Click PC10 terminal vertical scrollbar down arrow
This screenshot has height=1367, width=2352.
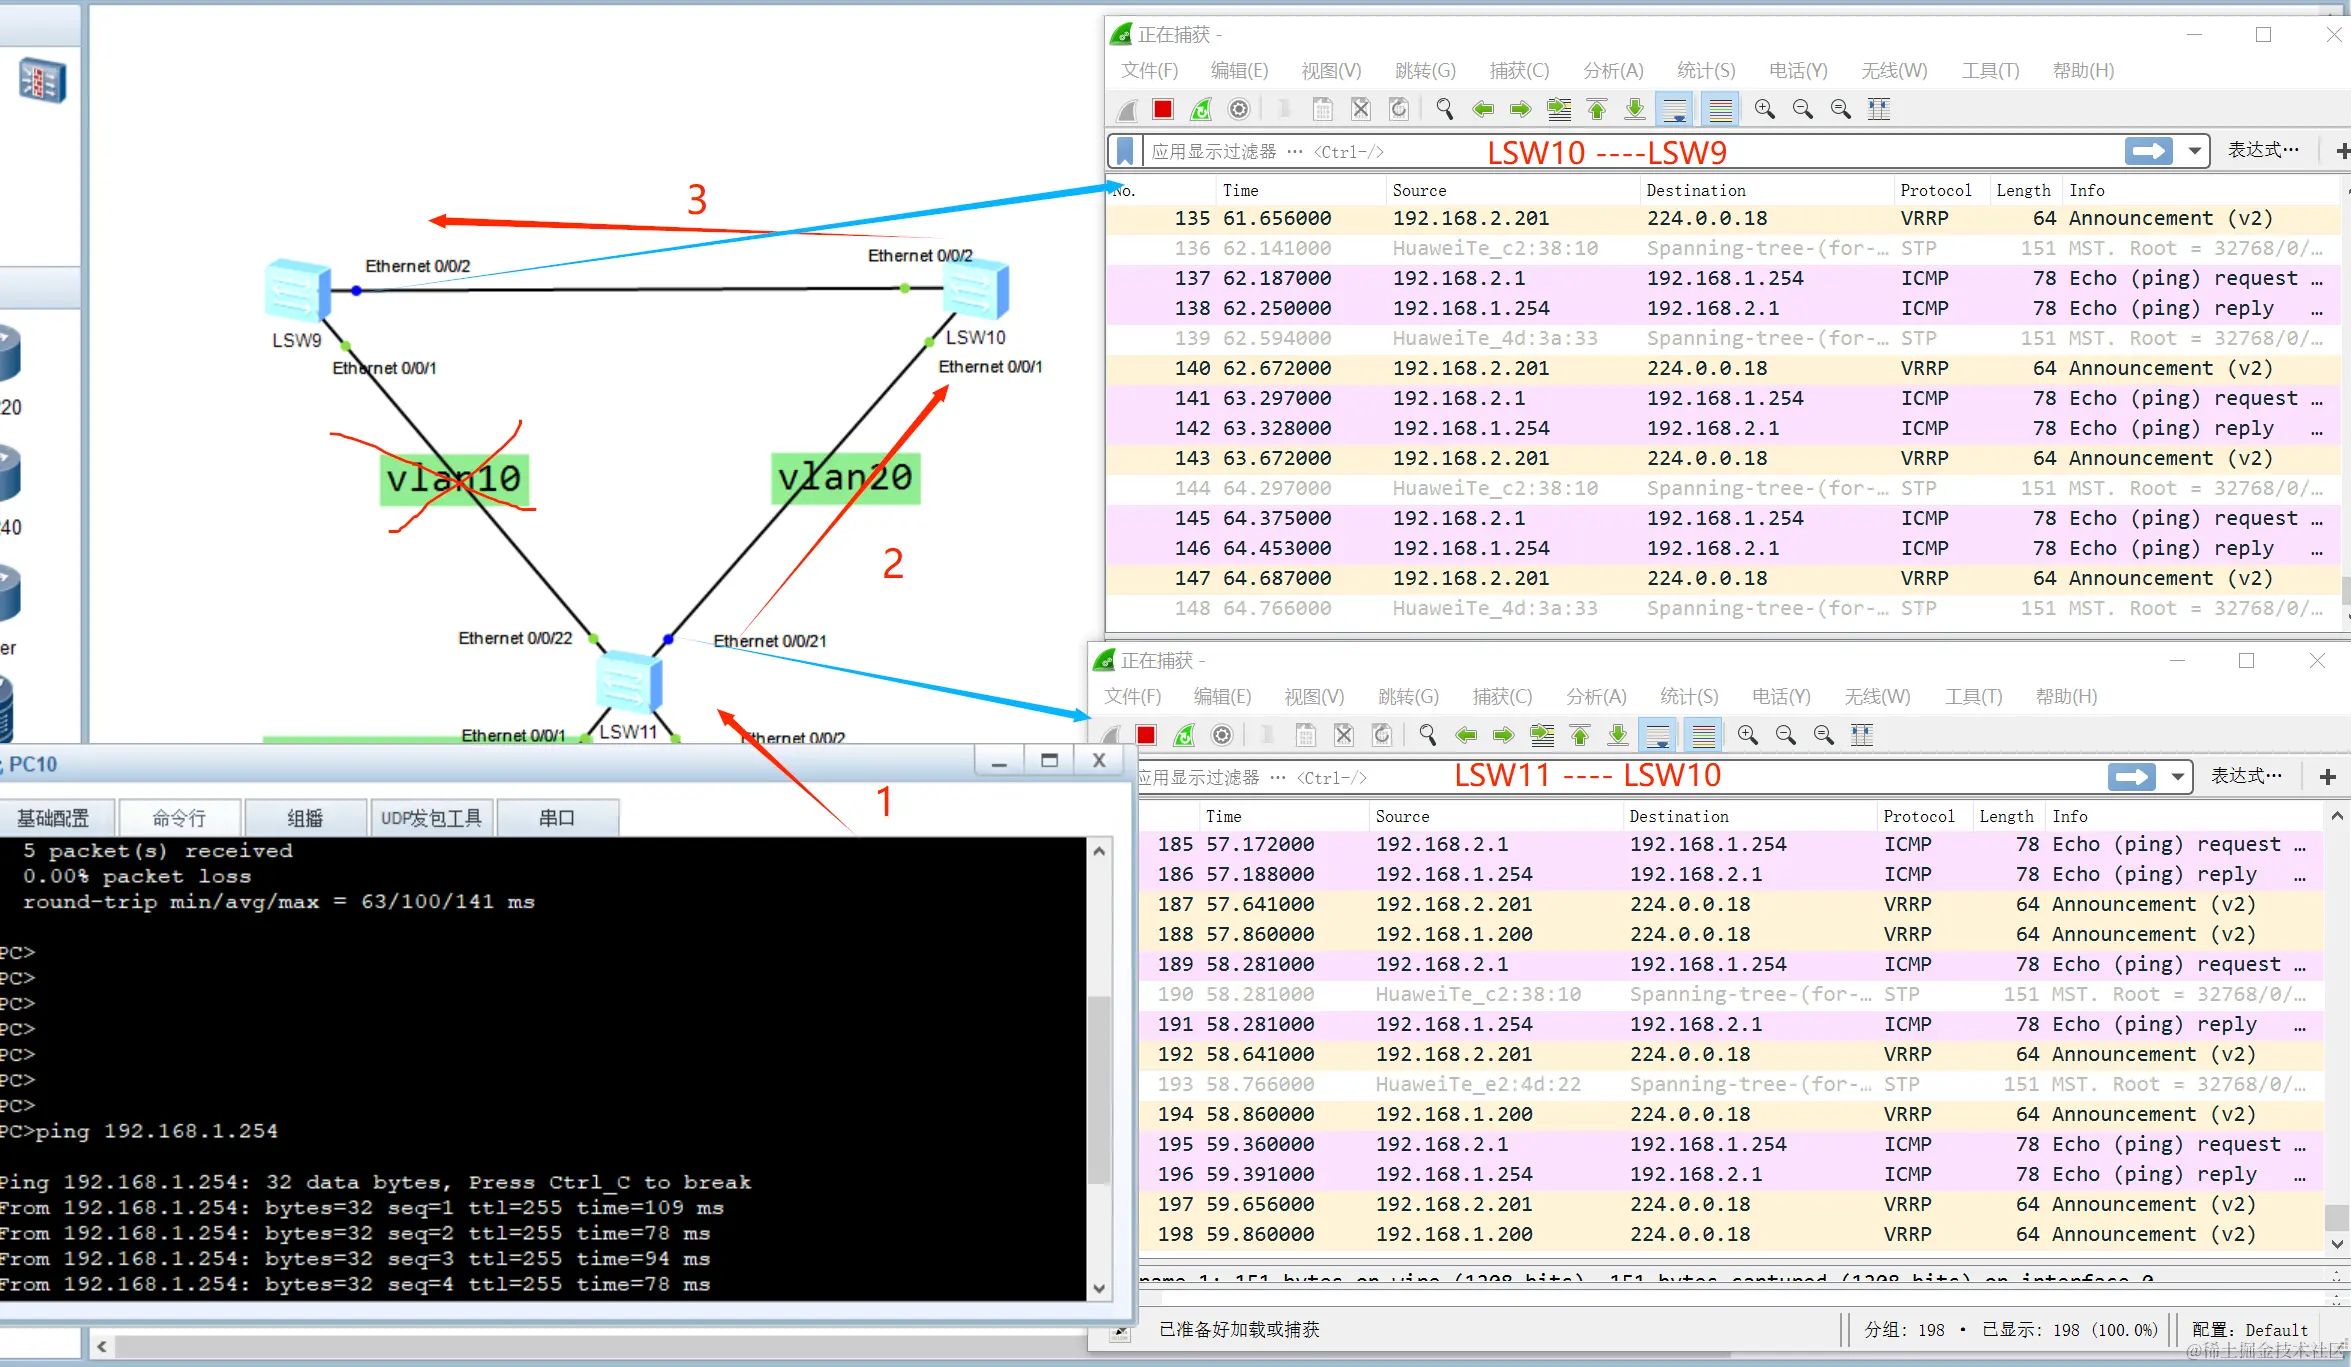1099,1289
